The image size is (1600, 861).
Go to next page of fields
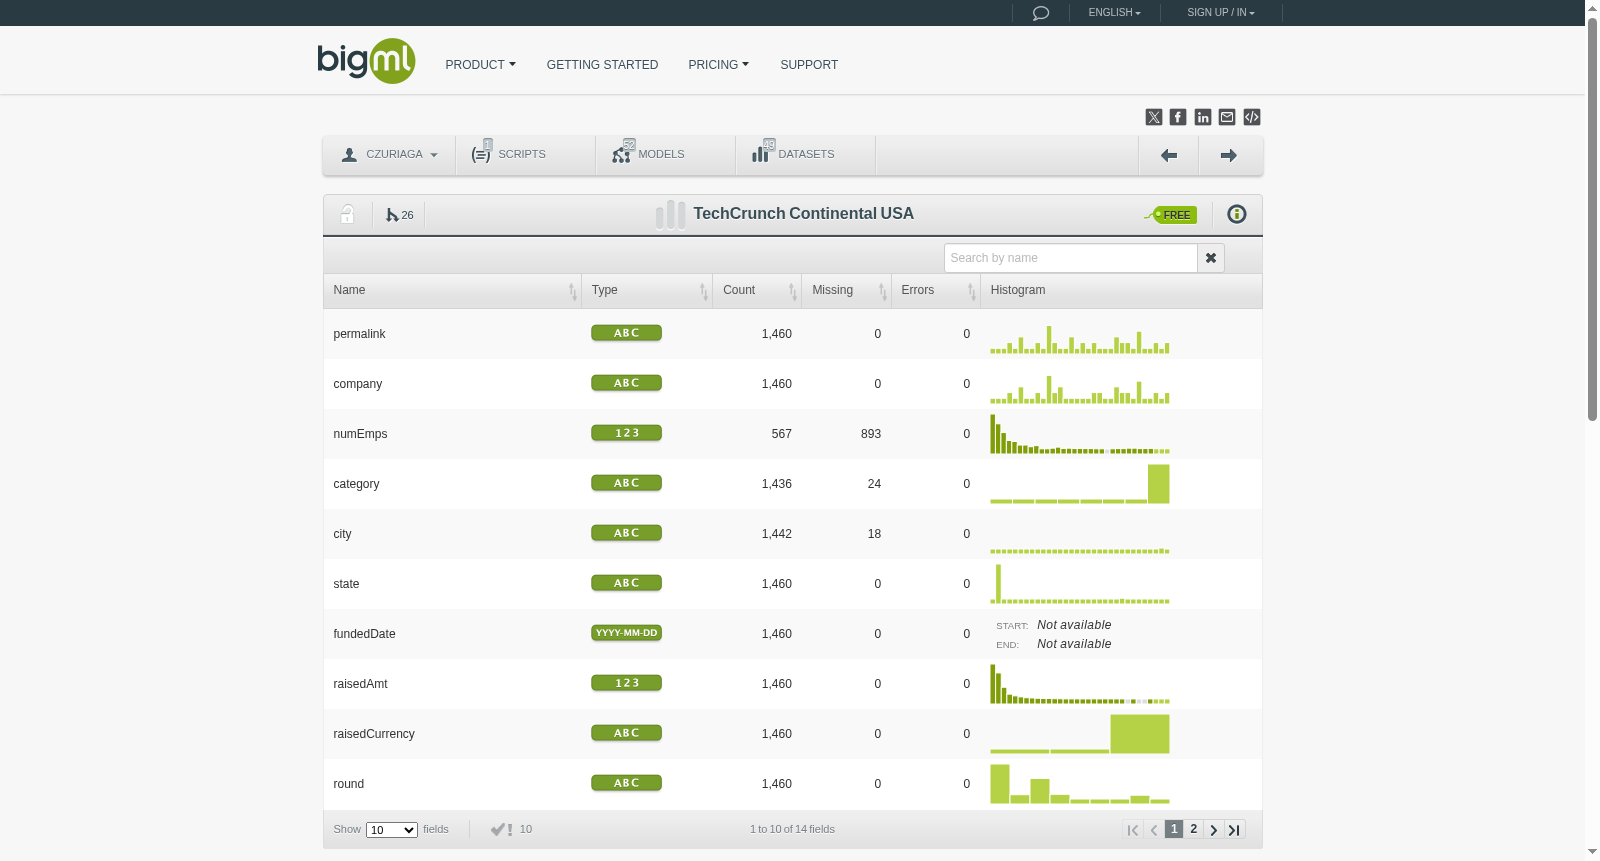click(1214, 829)
